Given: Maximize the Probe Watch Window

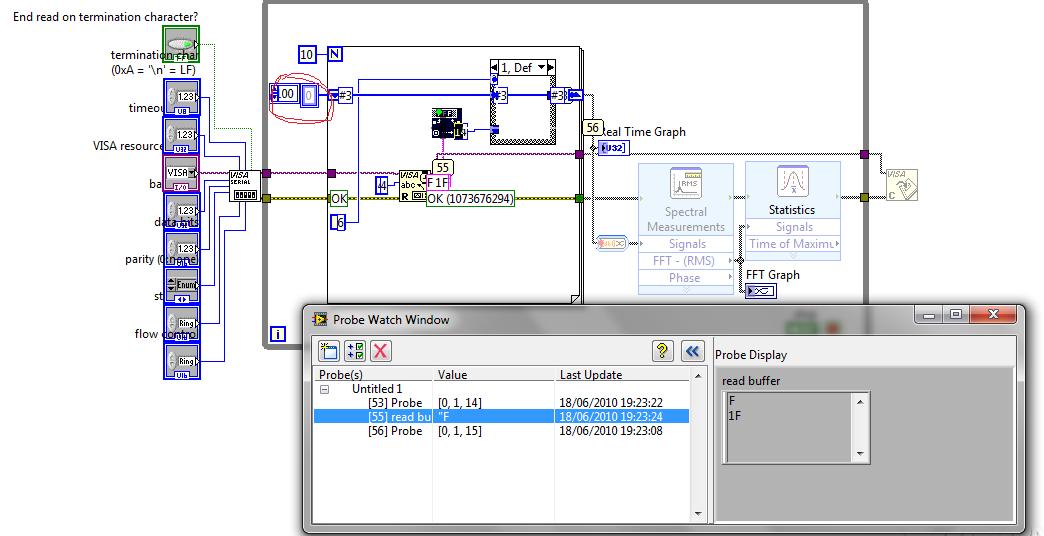Looking at the screenshot, I should [x=956, y=314].
